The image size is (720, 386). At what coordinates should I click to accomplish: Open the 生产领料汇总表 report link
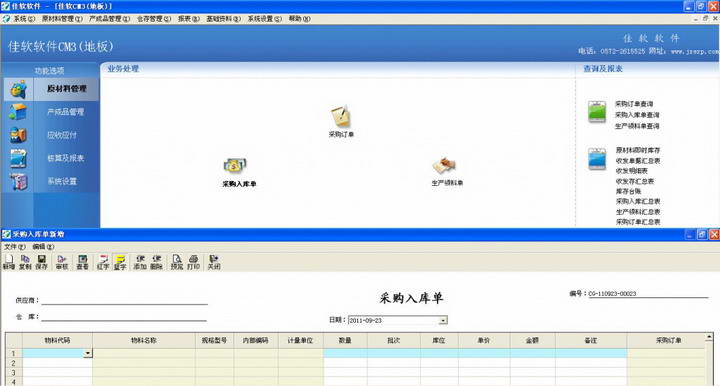(638, 212)
